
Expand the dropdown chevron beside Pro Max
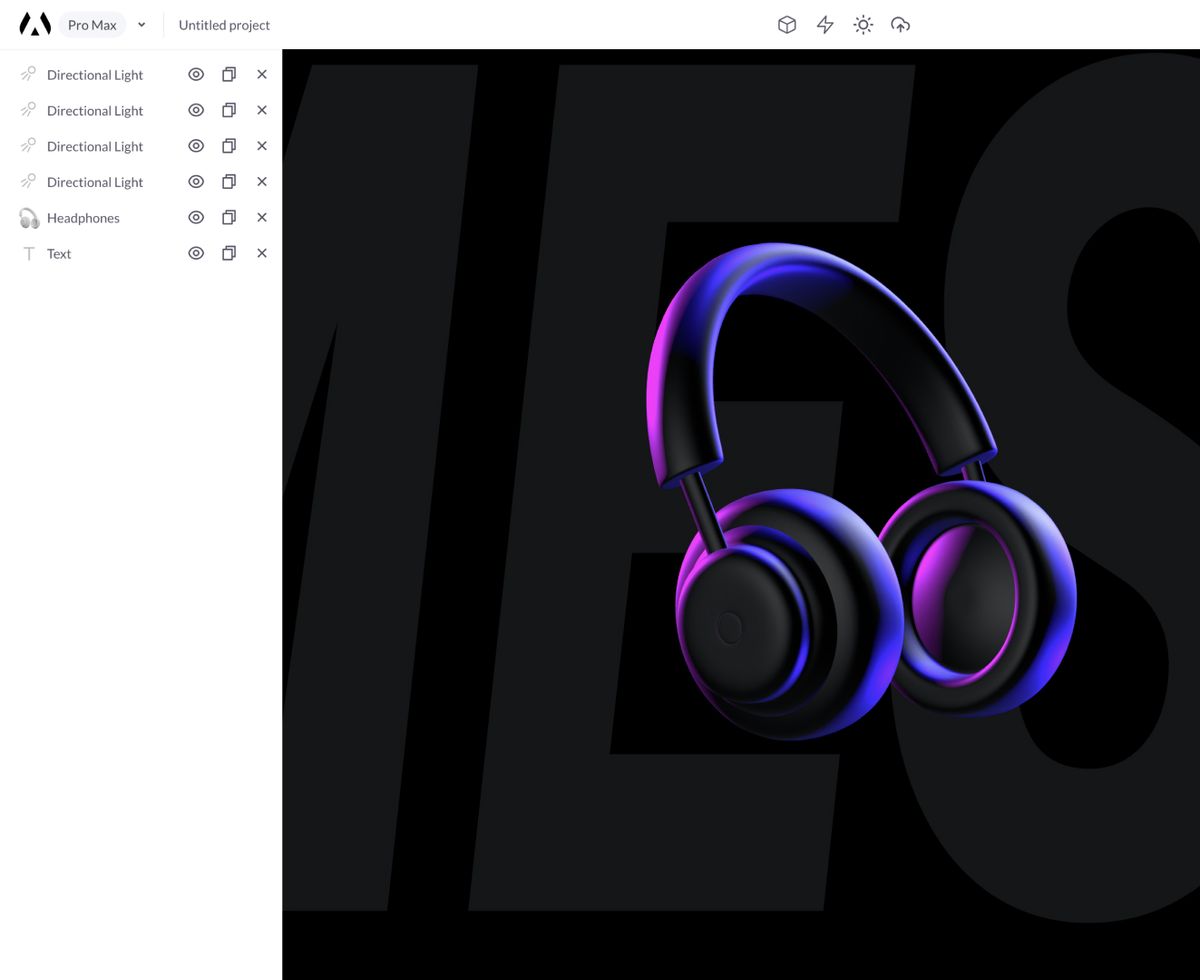142,25
